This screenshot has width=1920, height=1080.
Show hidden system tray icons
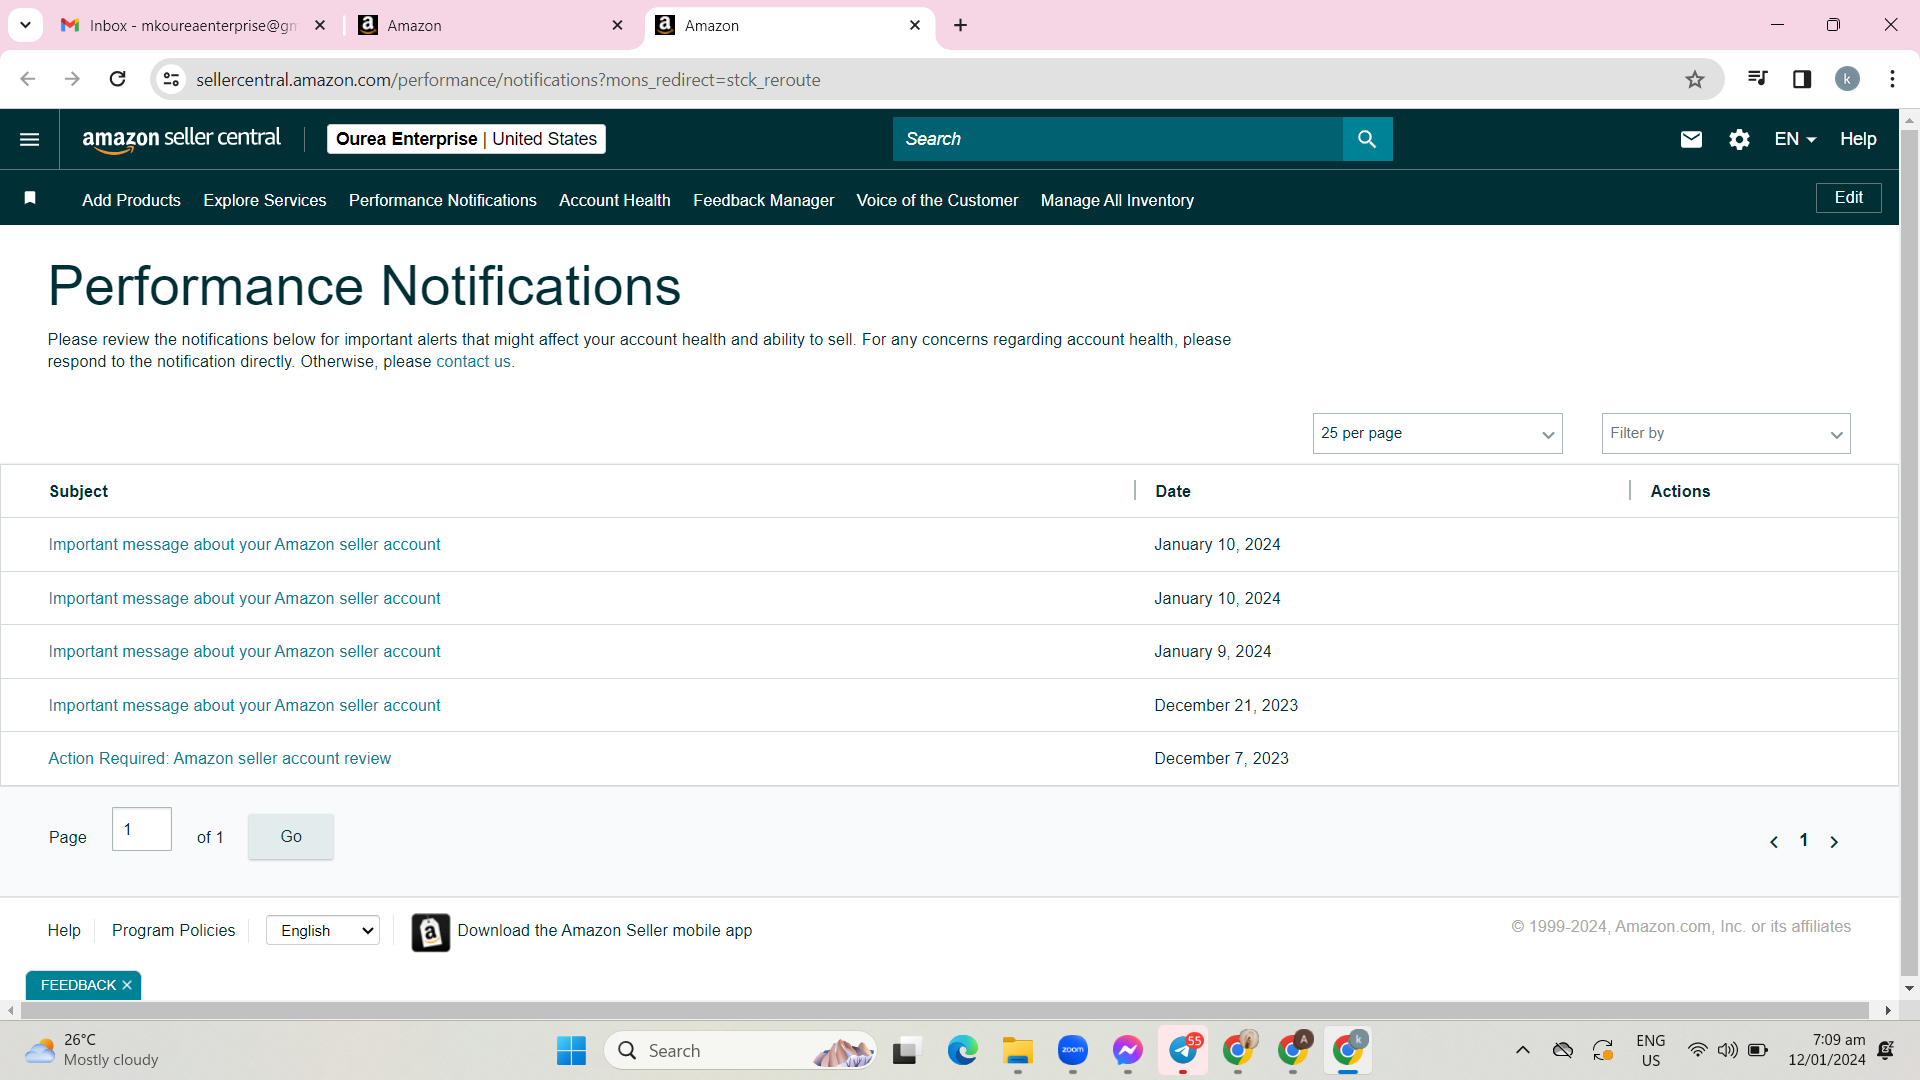tap(1522, 1050)
